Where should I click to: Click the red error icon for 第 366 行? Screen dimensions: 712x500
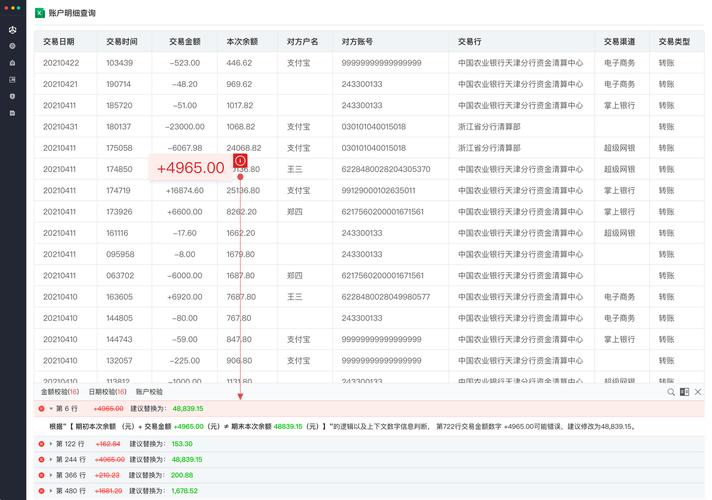41,475
